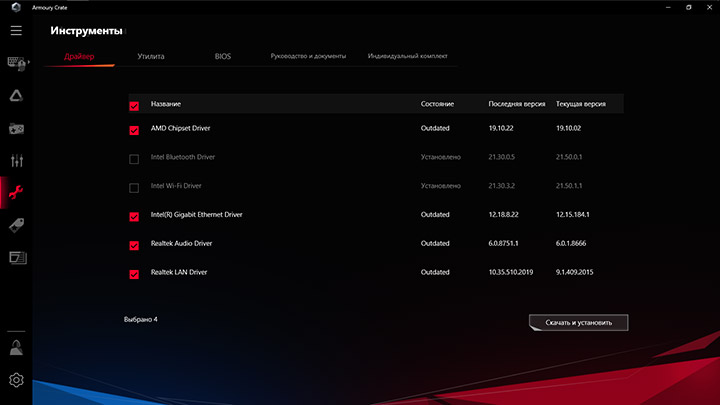Image resolution: width=720 pixels, height=405 pixels.
Task: Select the Intel Bluetooth Driver name
Action: (x=183, y=157)
